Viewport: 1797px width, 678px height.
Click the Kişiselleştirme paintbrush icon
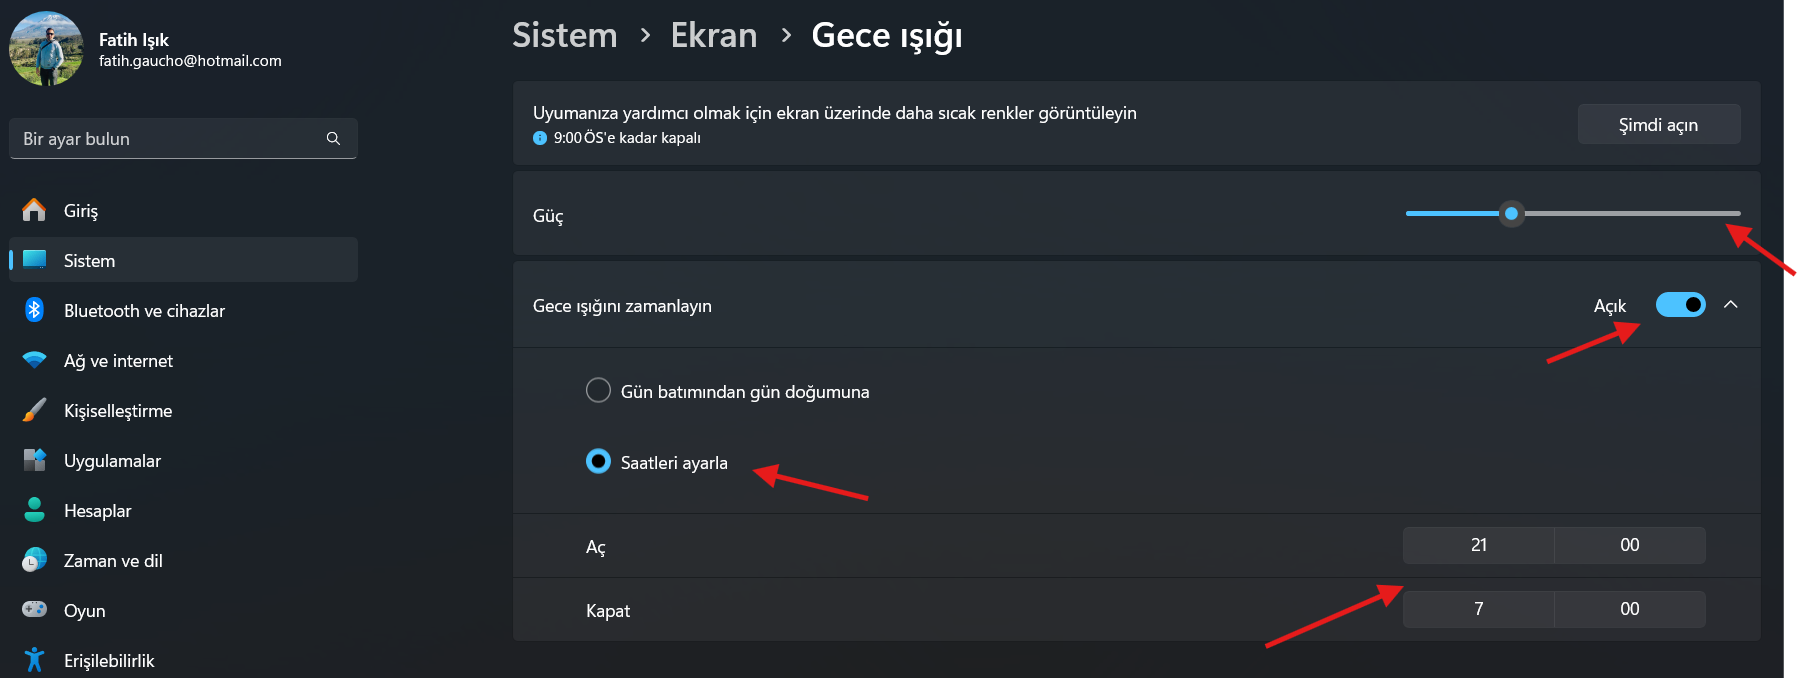(x=34, y=410)
